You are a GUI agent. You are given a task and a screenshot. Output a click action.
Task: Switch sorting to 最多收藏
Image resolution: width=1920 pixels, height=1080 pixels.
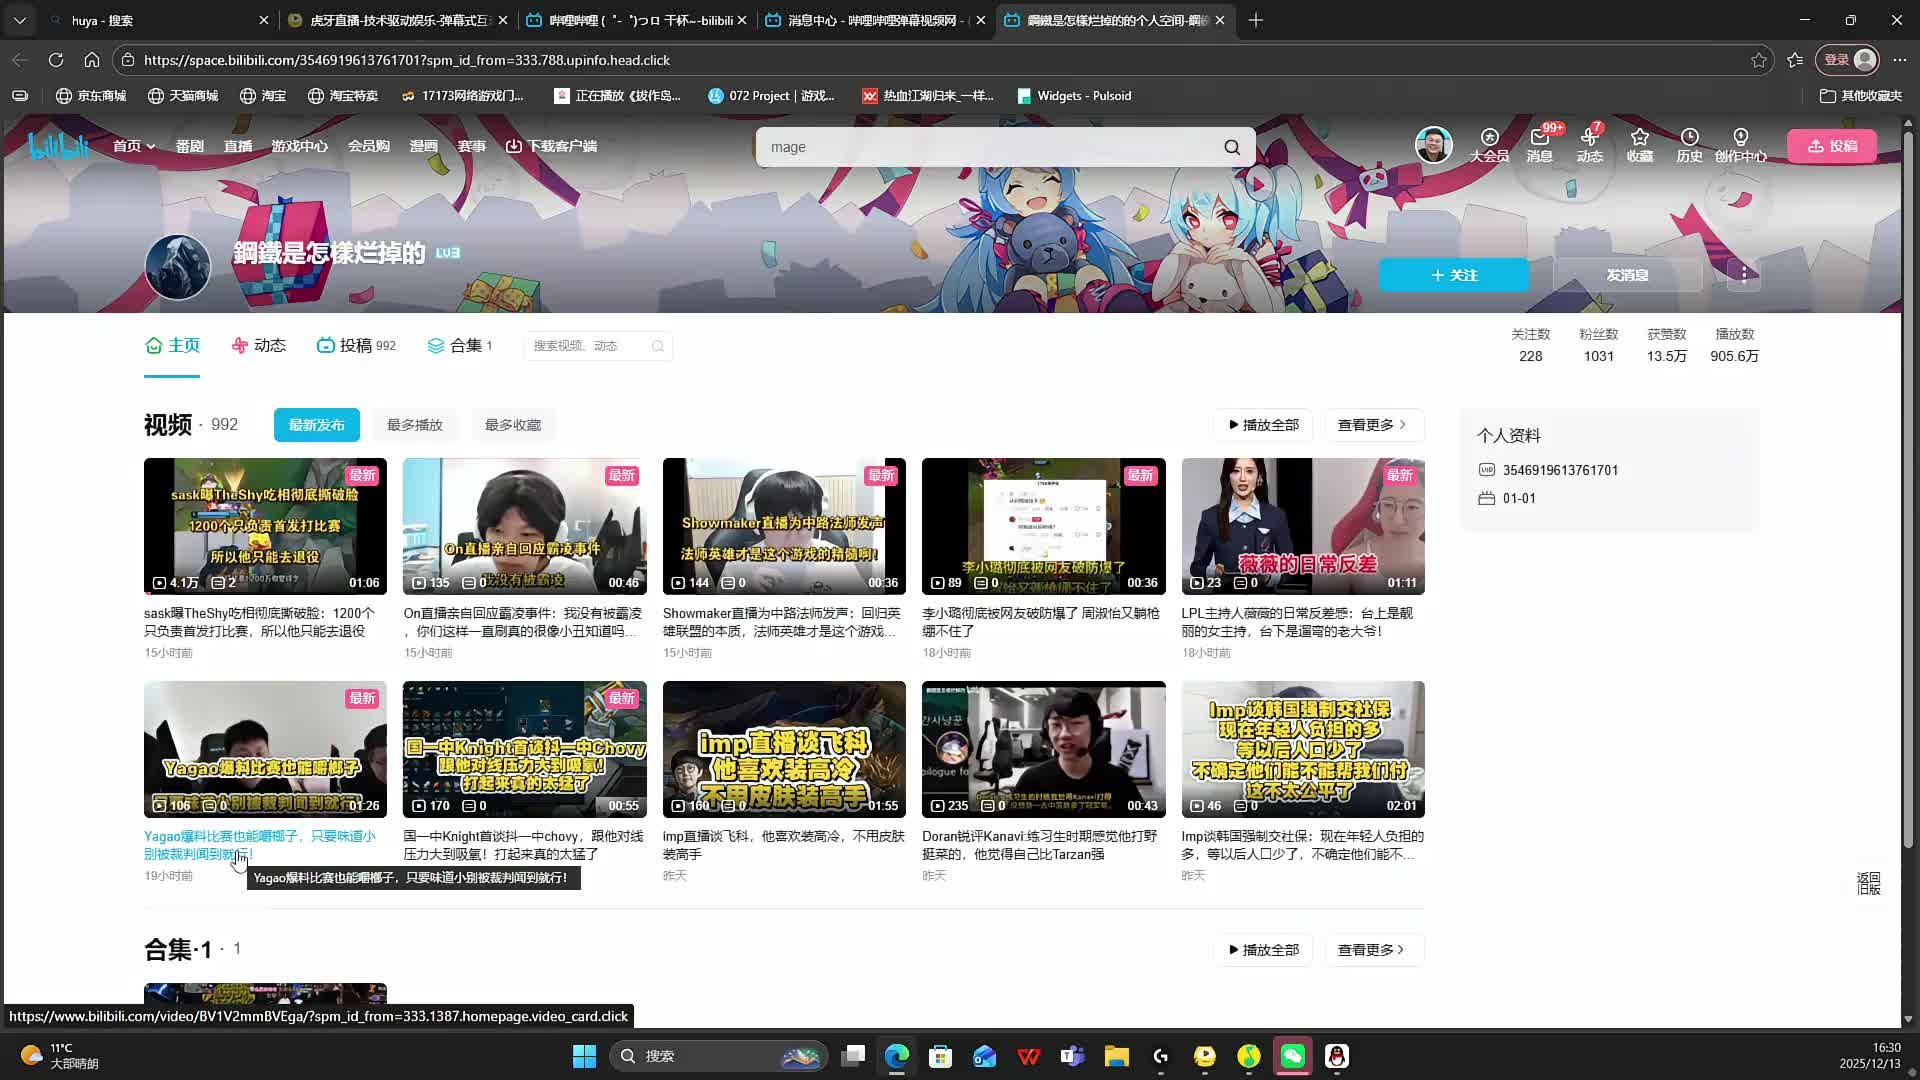click(x=512, y=425)
